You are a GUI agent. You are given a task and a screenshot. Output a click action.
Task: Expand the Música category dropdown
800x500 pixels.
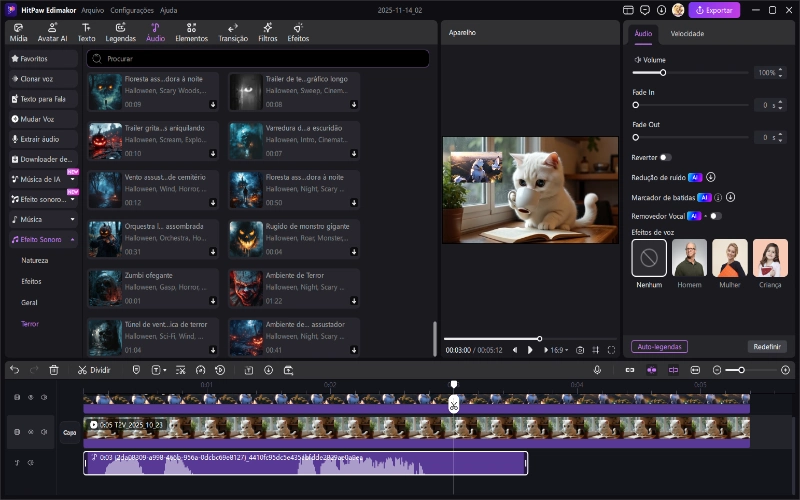[72, 218]
